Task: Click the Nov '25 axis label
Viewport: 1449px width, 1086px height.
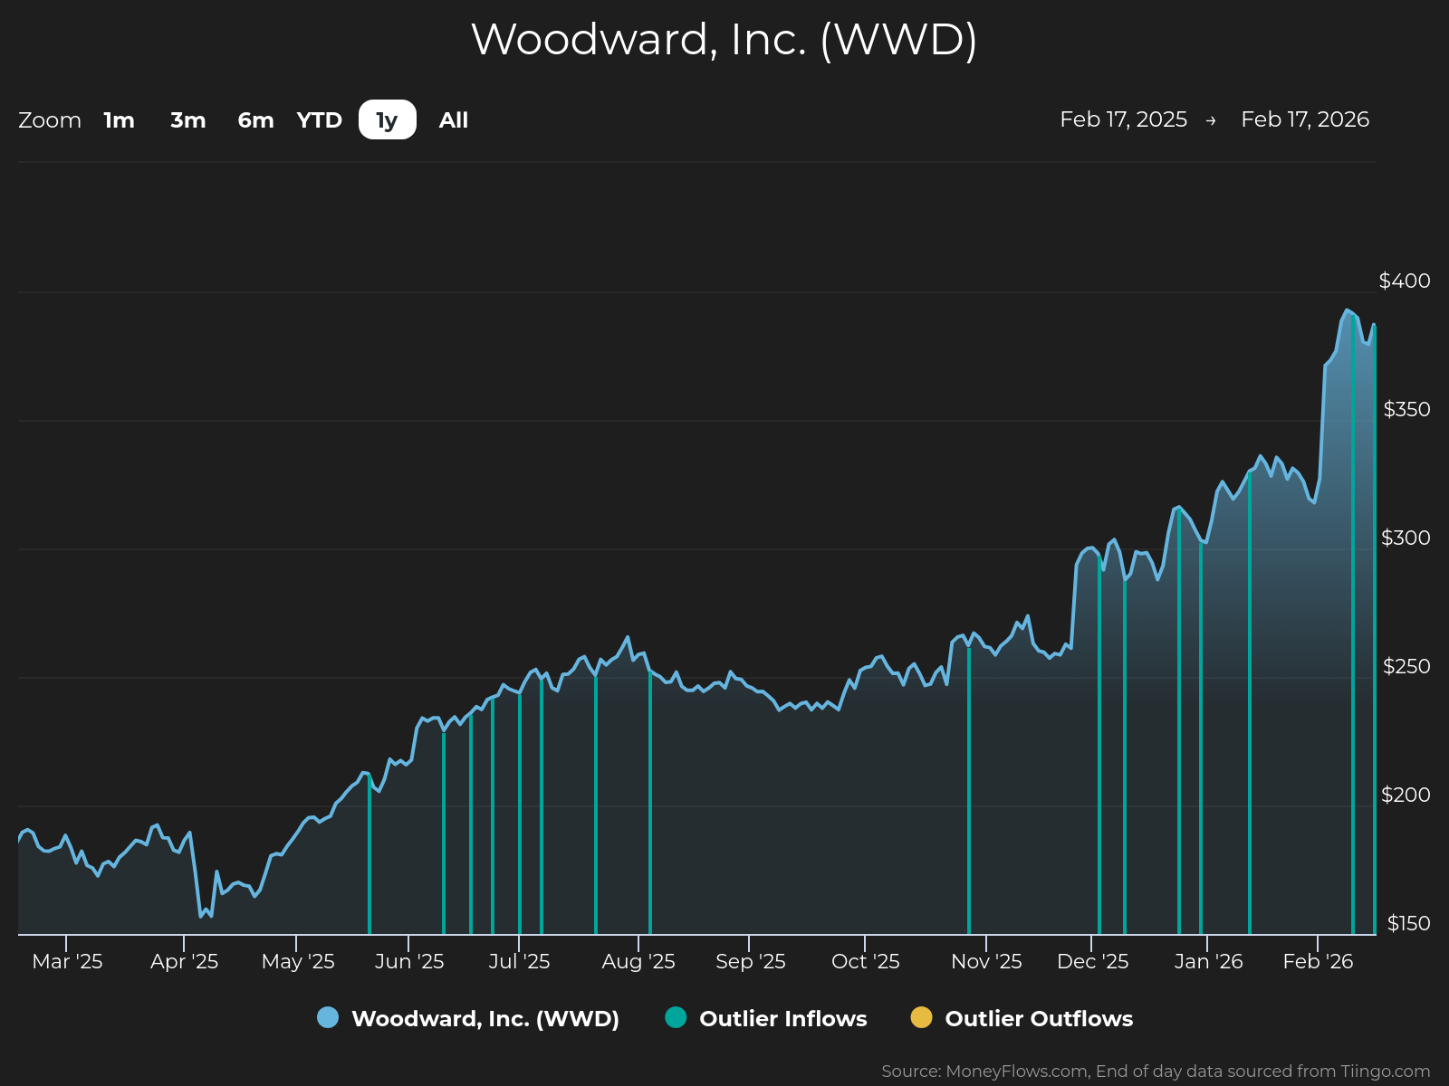Action: (986, 961)
